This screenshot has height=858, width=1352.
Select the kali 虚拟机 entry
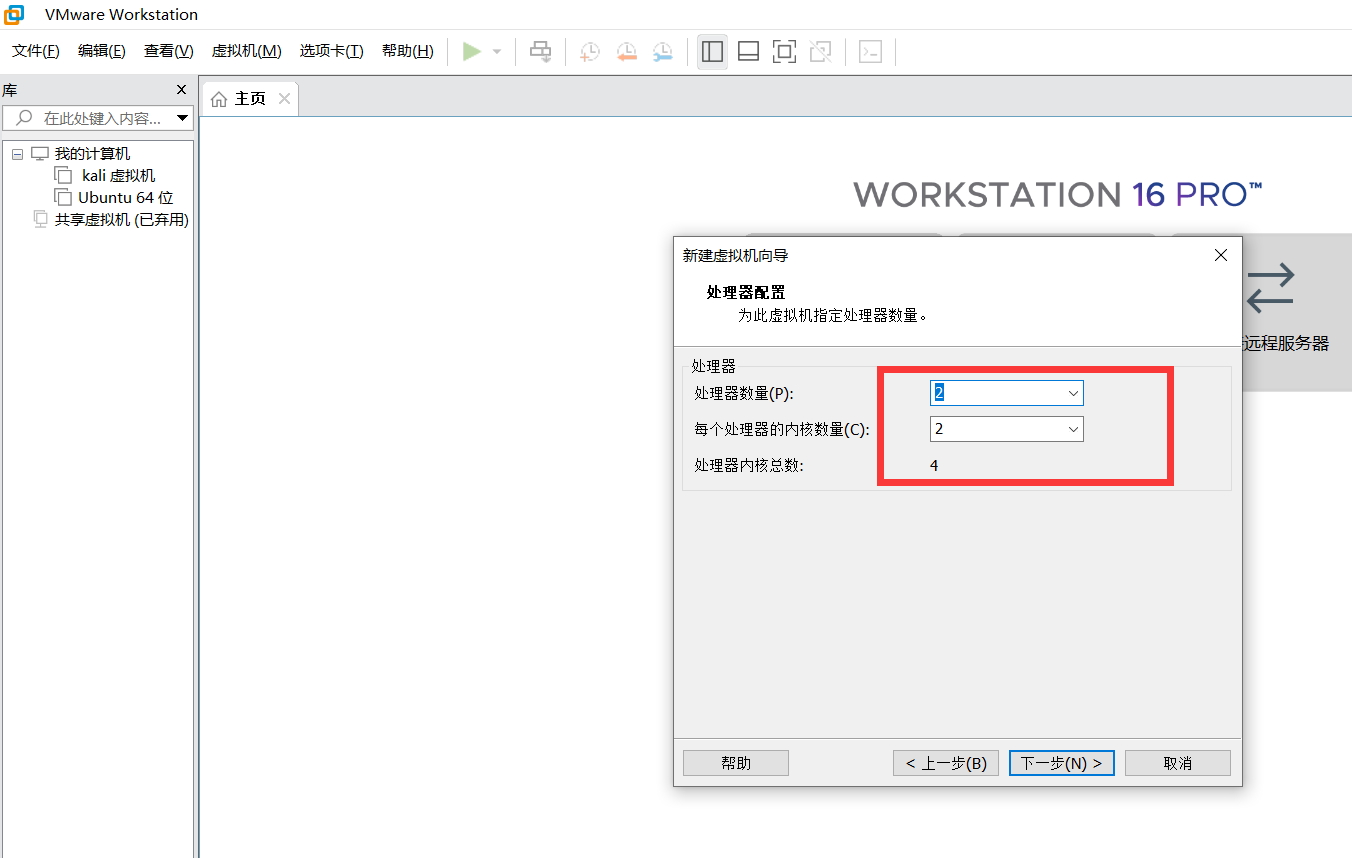click(x=118, y=176)
